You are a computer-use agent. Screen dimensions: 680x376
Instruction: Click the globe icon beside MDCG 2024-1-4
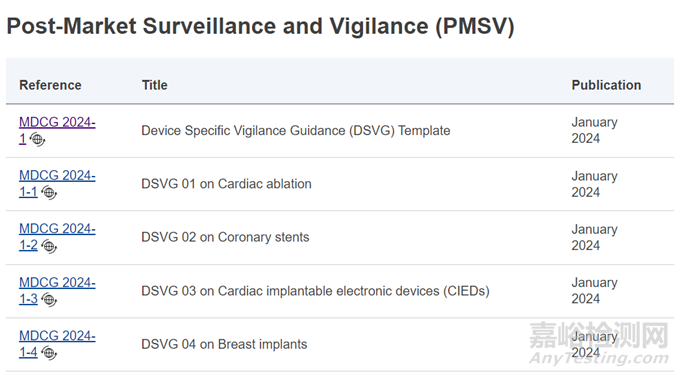pos(49,353)
